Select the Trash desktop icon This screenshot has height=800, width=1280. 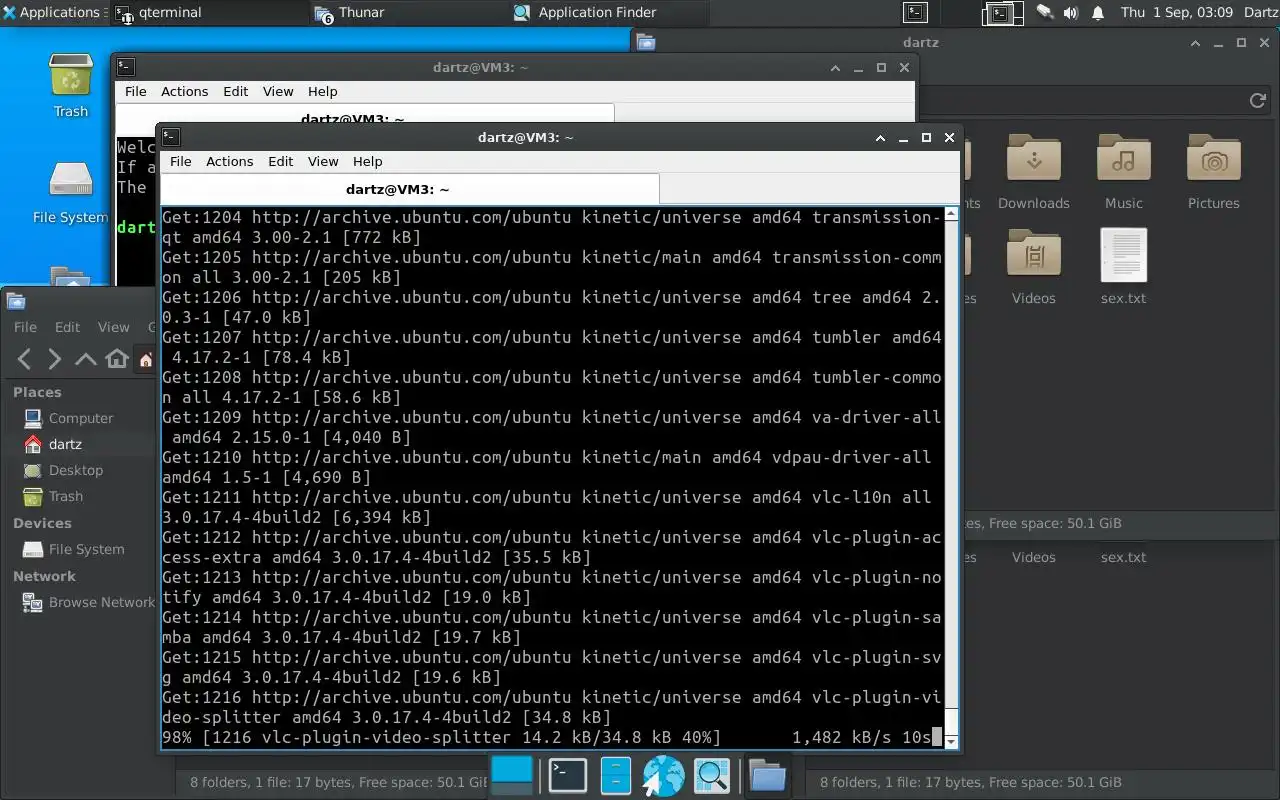(x=71, y=86)
